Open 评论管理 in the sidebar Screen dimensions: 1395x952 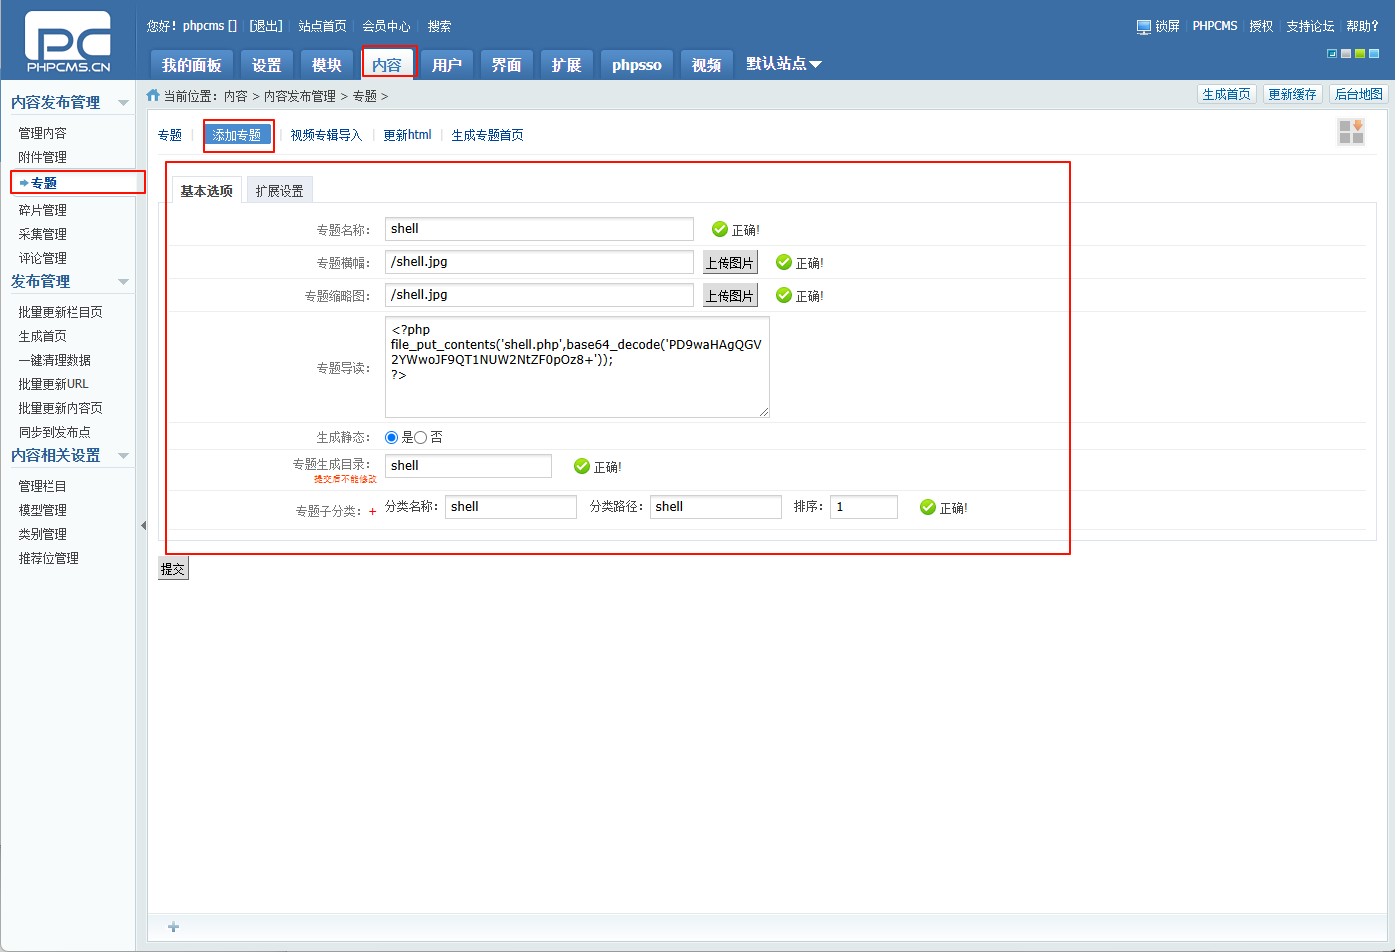pyautogui.click(x=43, y=258)
